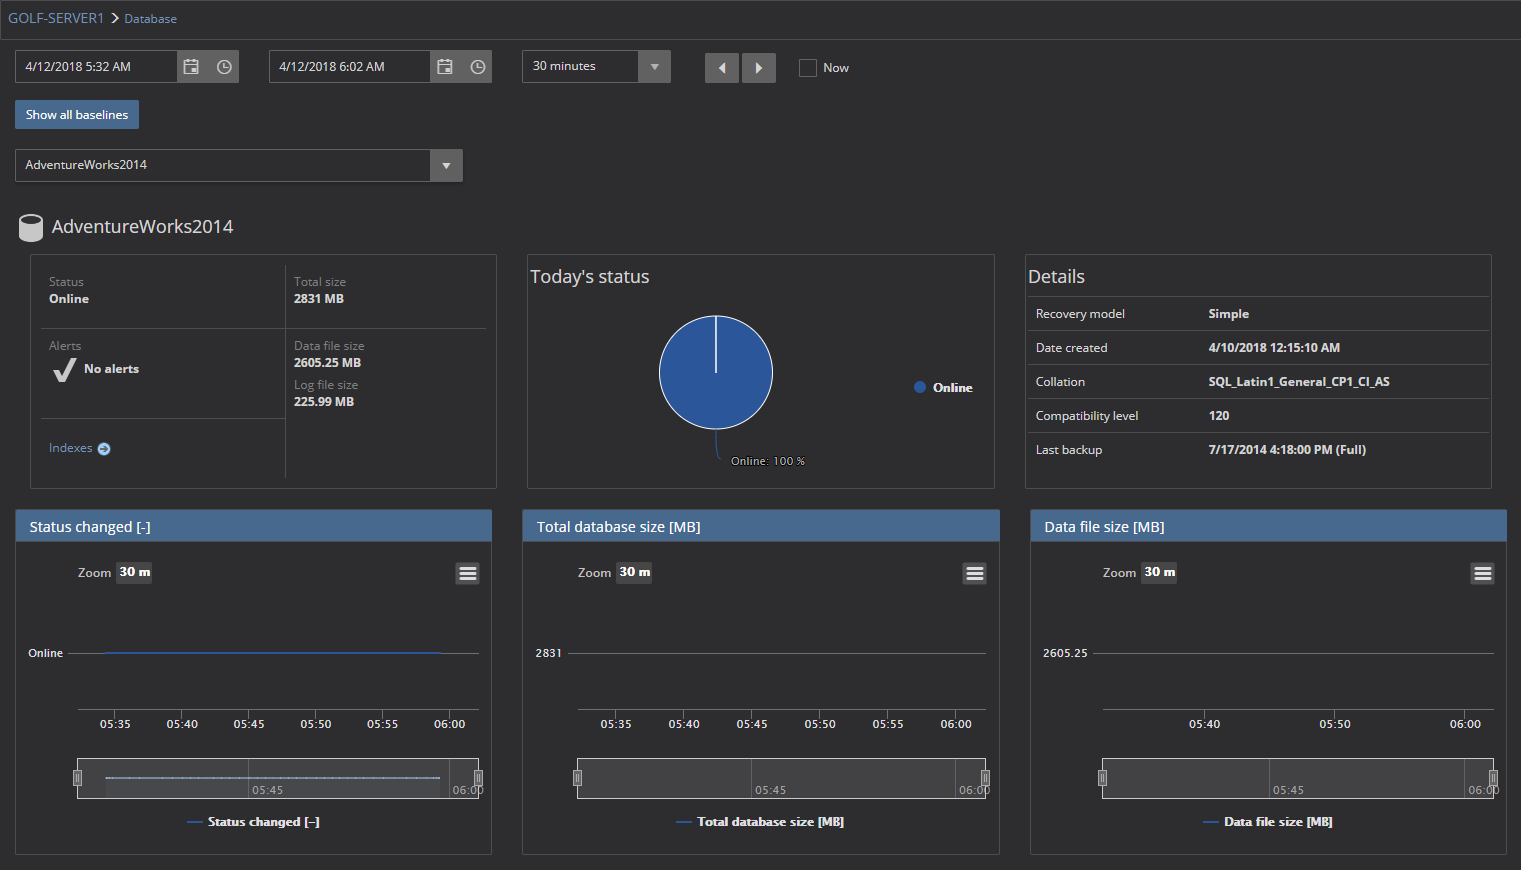Click the Log file size value 225.99 MB
The image size is (1521, 870).
(324, 402)
